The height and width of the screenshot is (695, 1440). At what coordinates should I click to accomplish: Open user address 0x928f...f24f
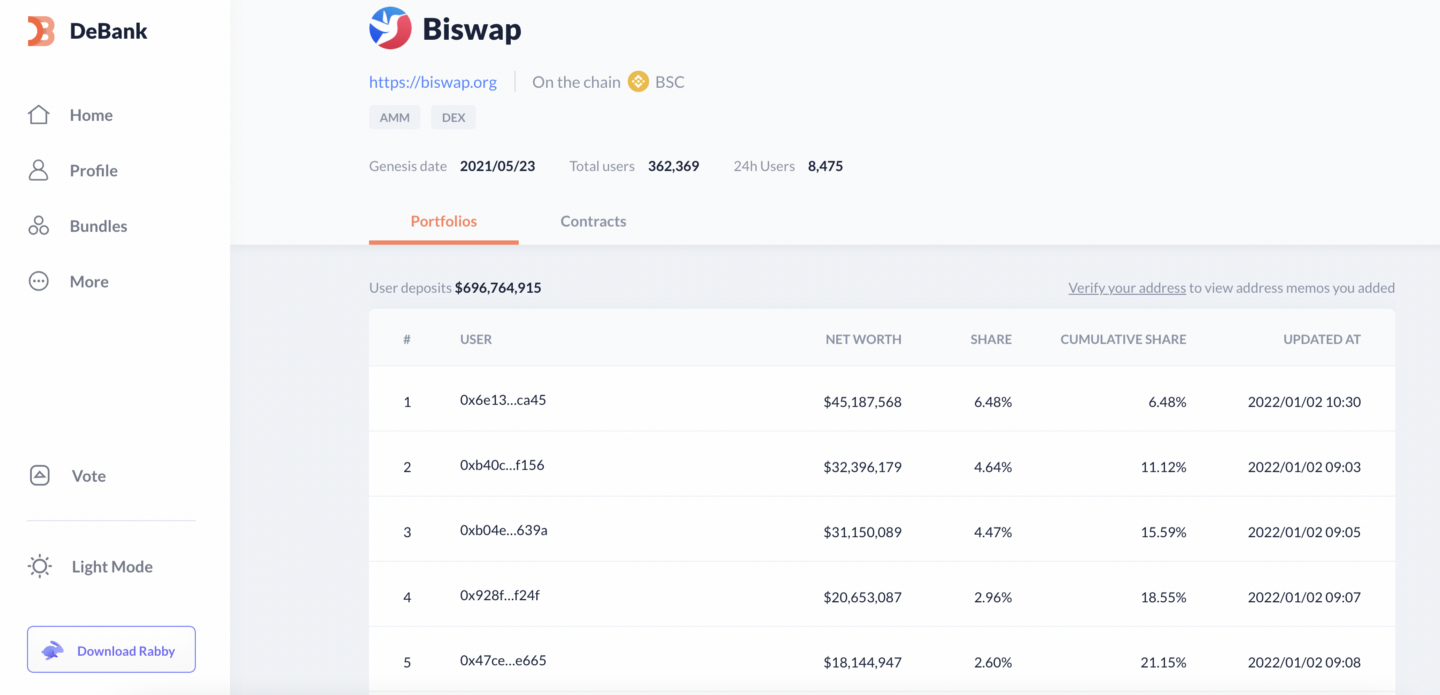500,595
